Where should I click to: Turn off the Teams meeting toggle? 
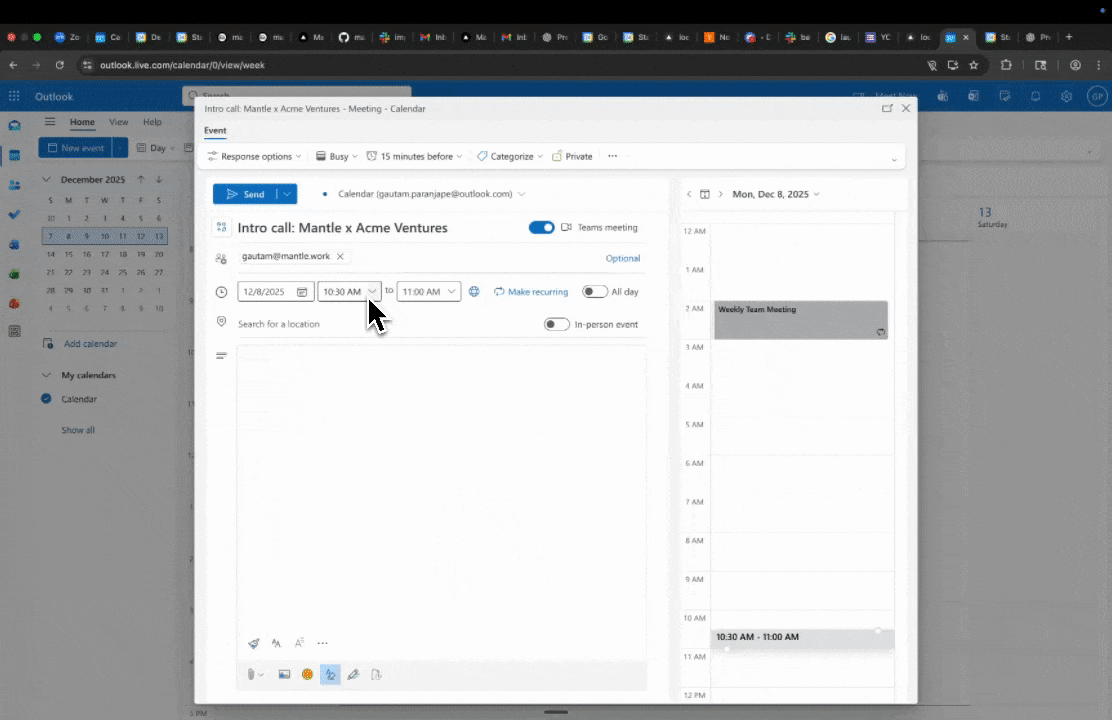click(x=541, y=228)
